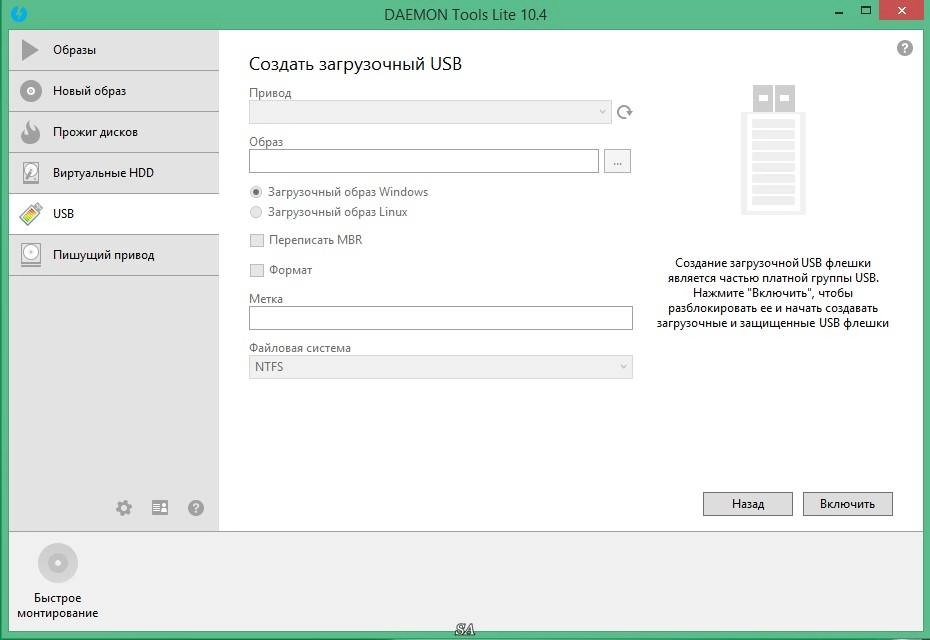Screen dimensions: 930x640
Task: Click the large USB flash drive illustration
Action: (x=773, y=149)
